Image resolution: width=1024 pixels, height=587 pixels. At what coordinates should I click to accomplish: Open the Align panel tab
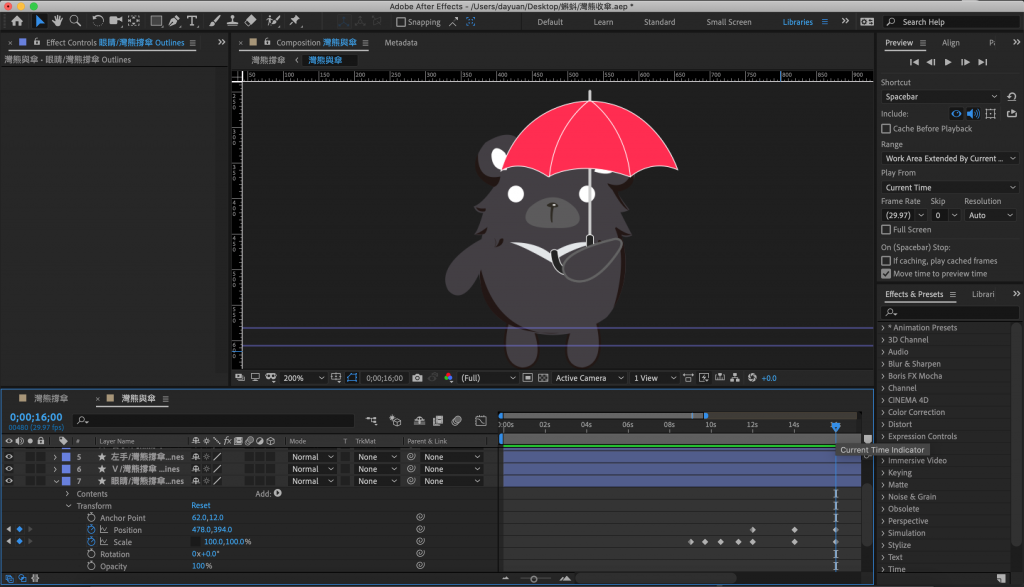(x=950, y=43)
